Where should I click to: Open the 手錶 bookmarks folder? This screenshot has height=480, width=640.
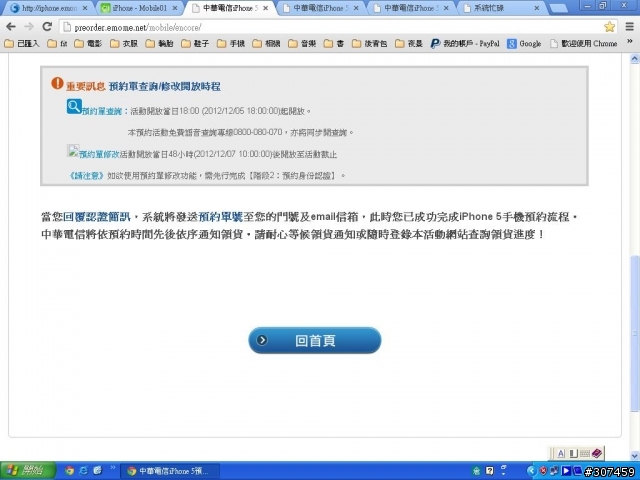click(231, 43)
